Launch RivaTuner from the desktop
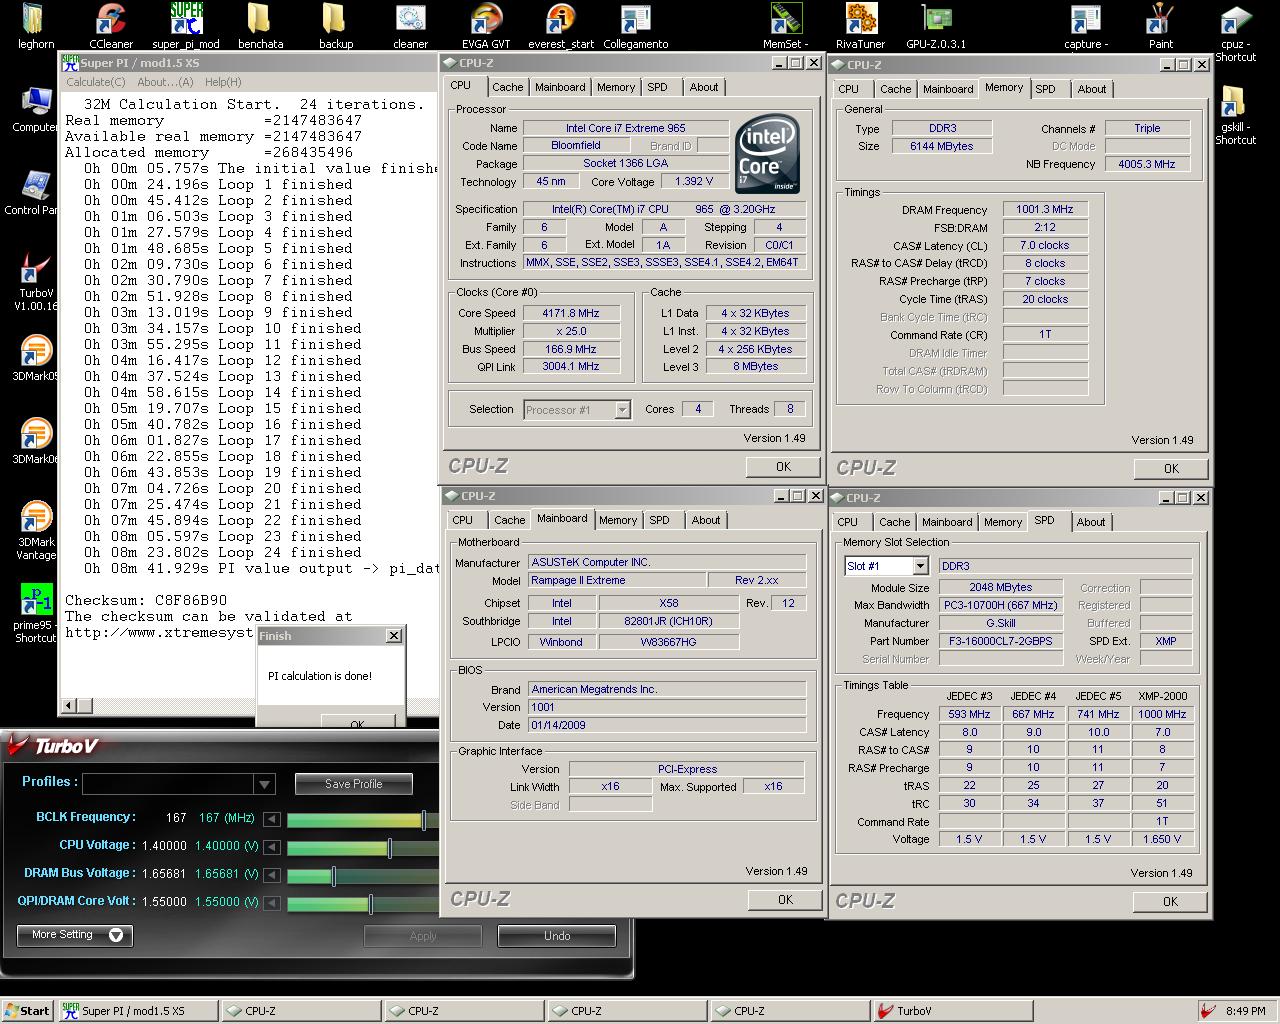Image resolution: width=1280 pixels, height=1024 pixels. pyautogui.click(x=861, y=25)
